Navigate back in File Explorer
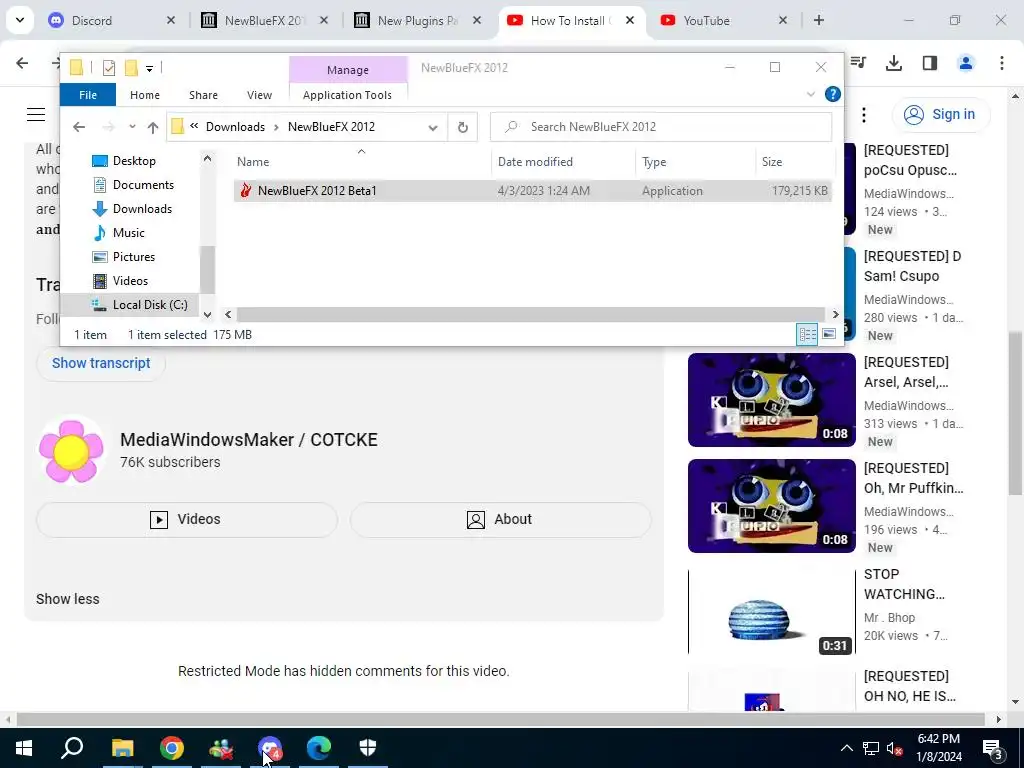Screen dimensions: 1024x768 click(79, 127)
